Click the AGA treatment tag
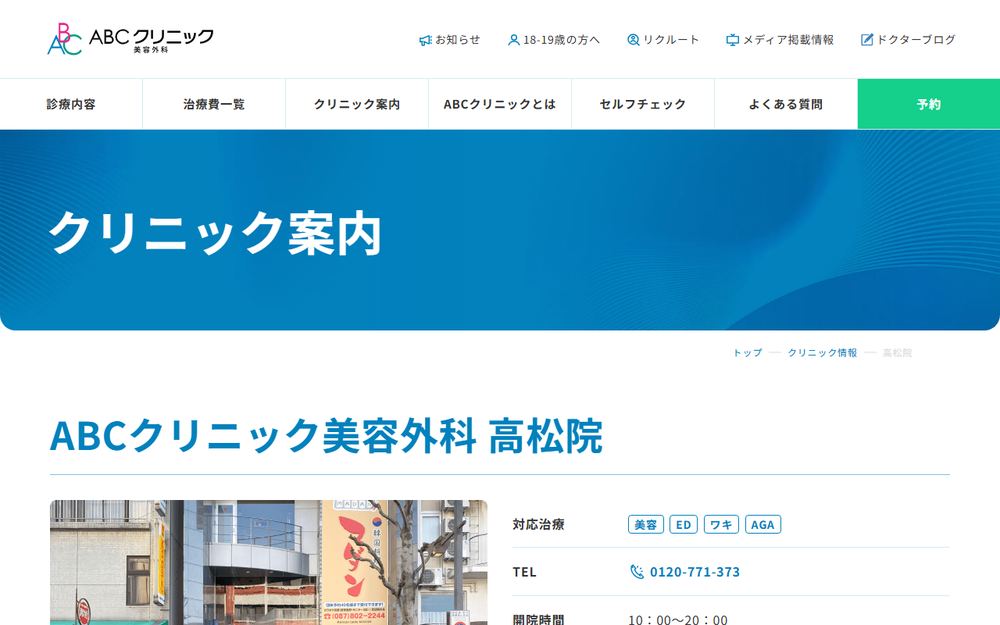 coord(763,524)
